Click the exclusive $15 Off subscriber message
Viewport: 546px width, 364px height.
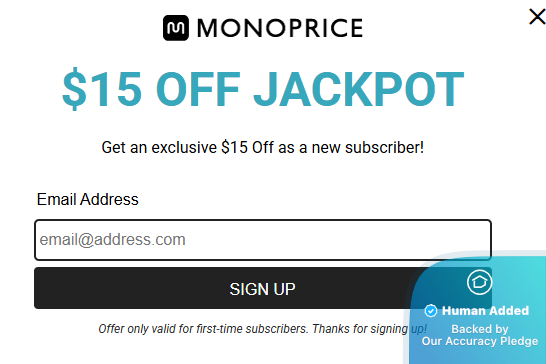[x=263, y=147]
